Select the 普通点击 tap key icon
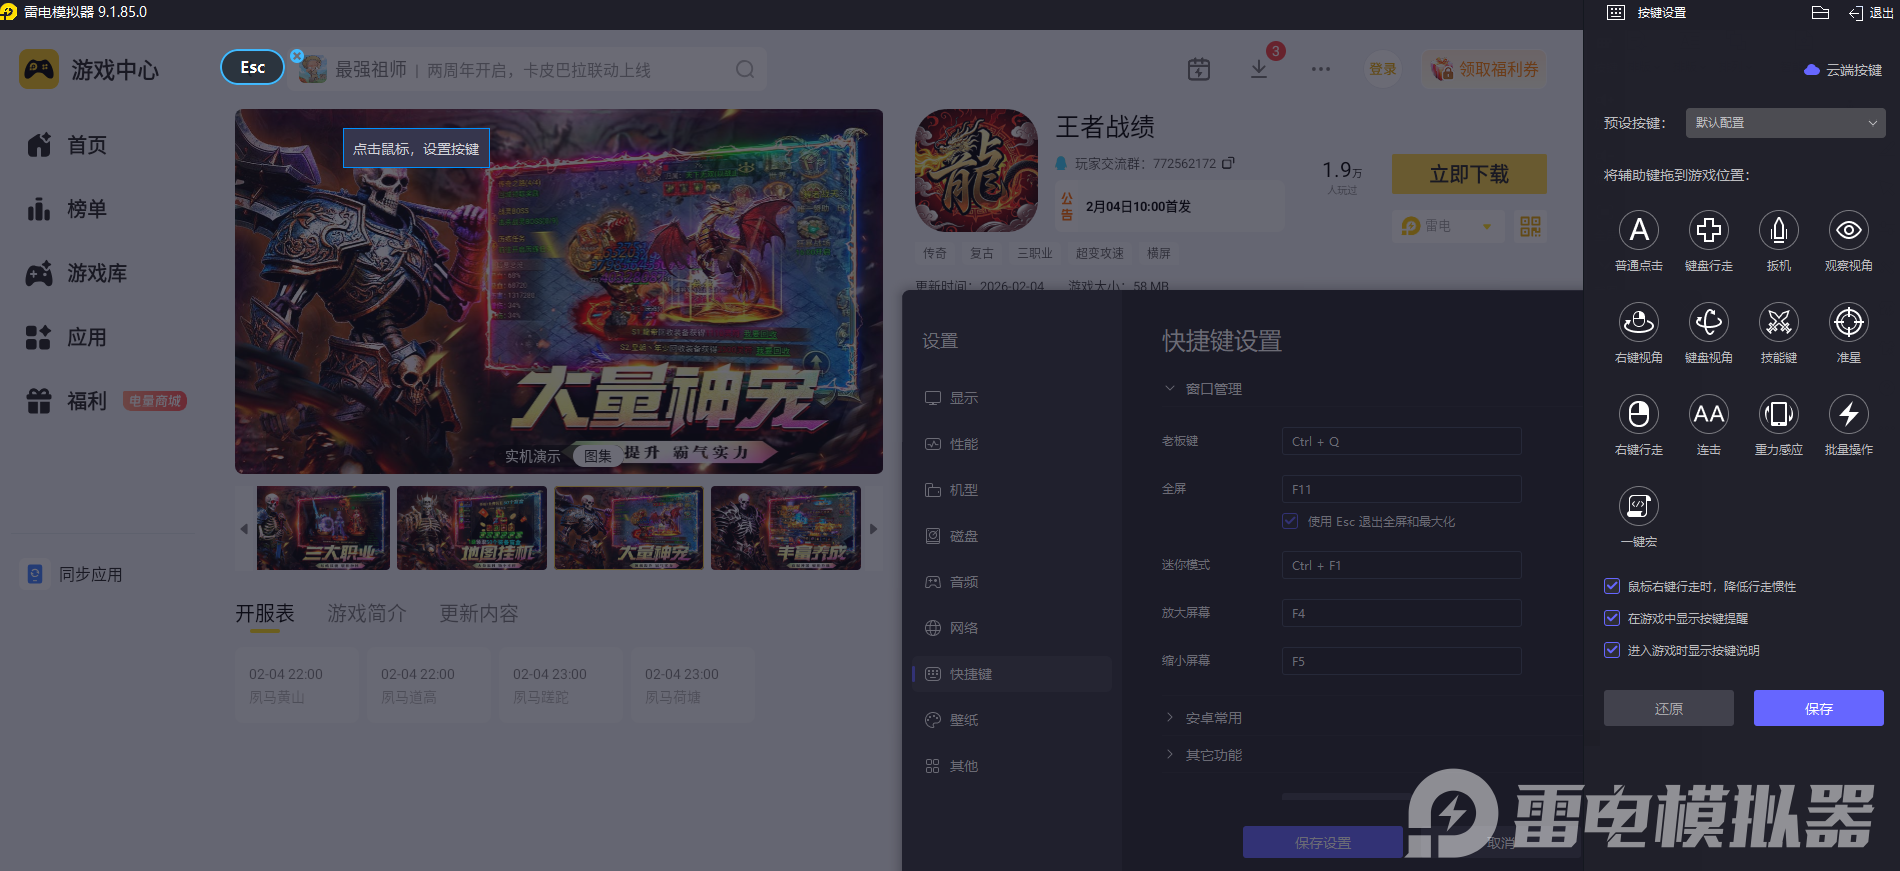 pyautogui.click(x=1638, y=230)
